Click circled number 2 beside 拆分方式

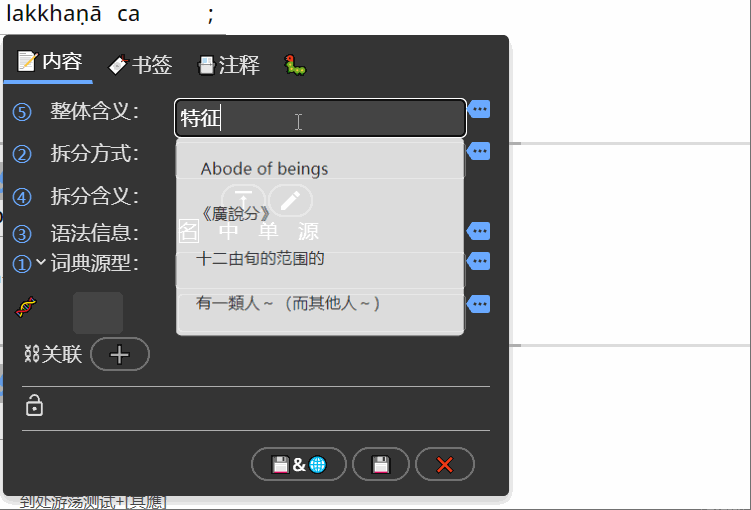point(22,155)
